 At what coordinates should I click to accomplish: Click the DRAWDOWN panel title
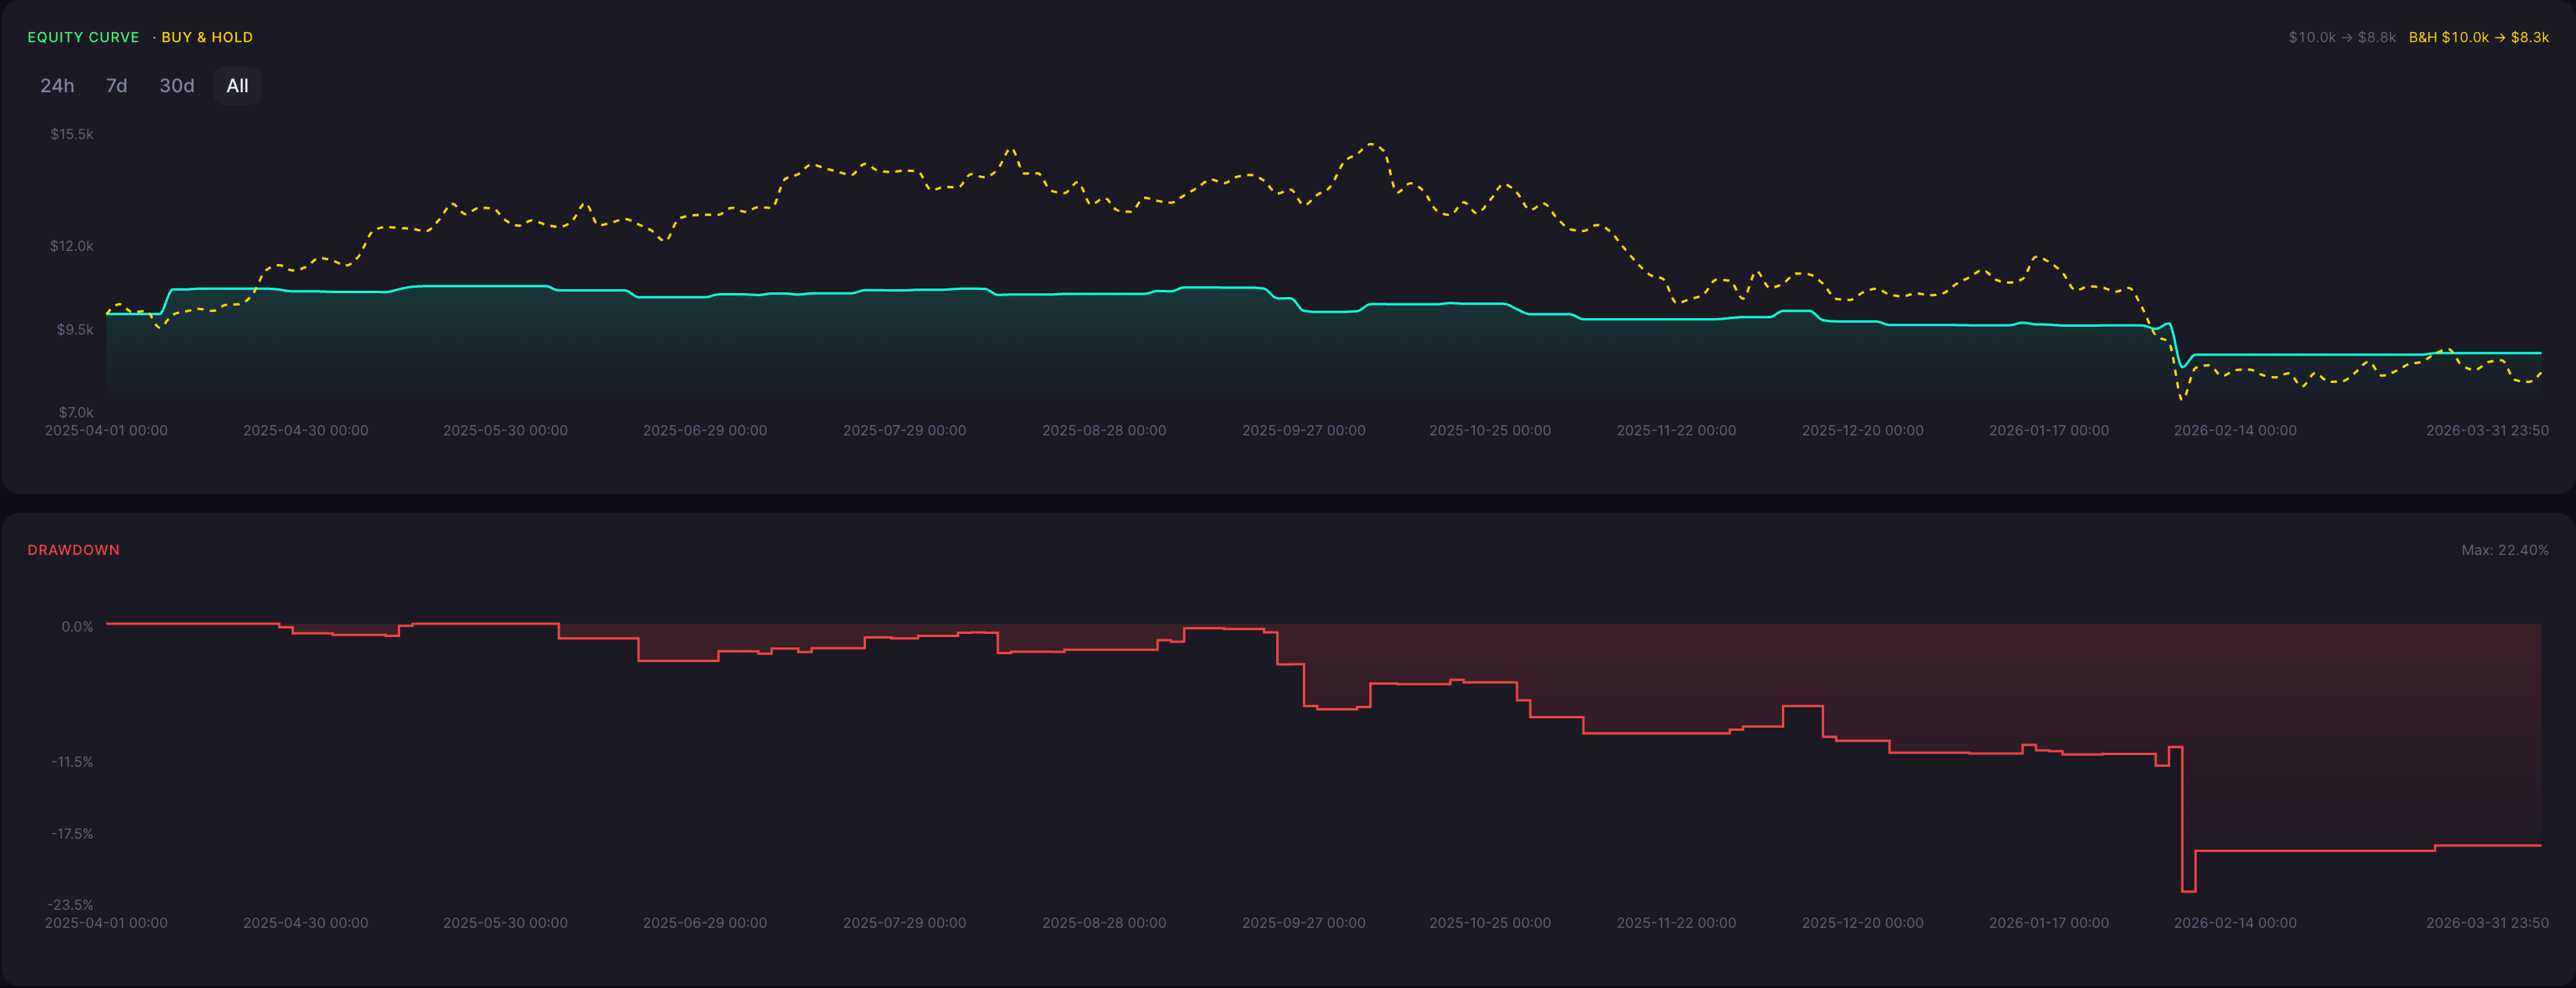click(x=73, y=550)
